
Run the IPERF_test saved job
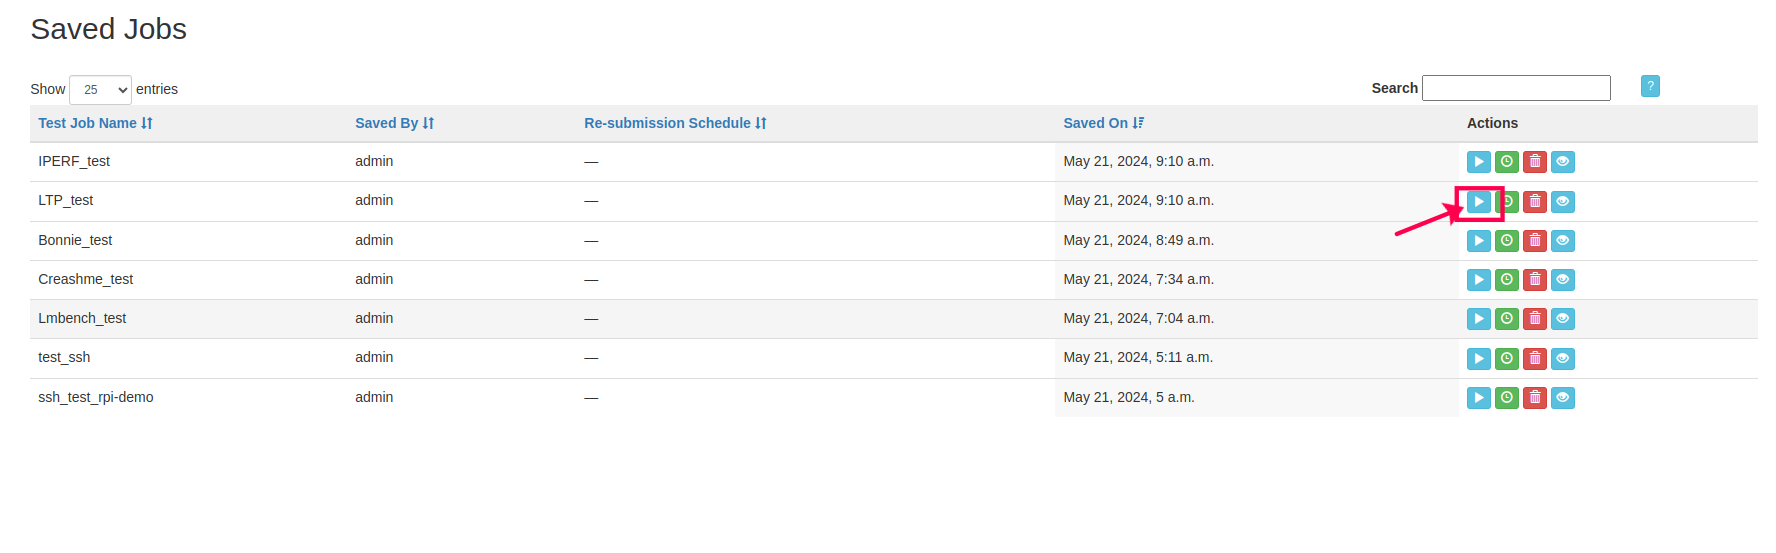pos(1478,162)
